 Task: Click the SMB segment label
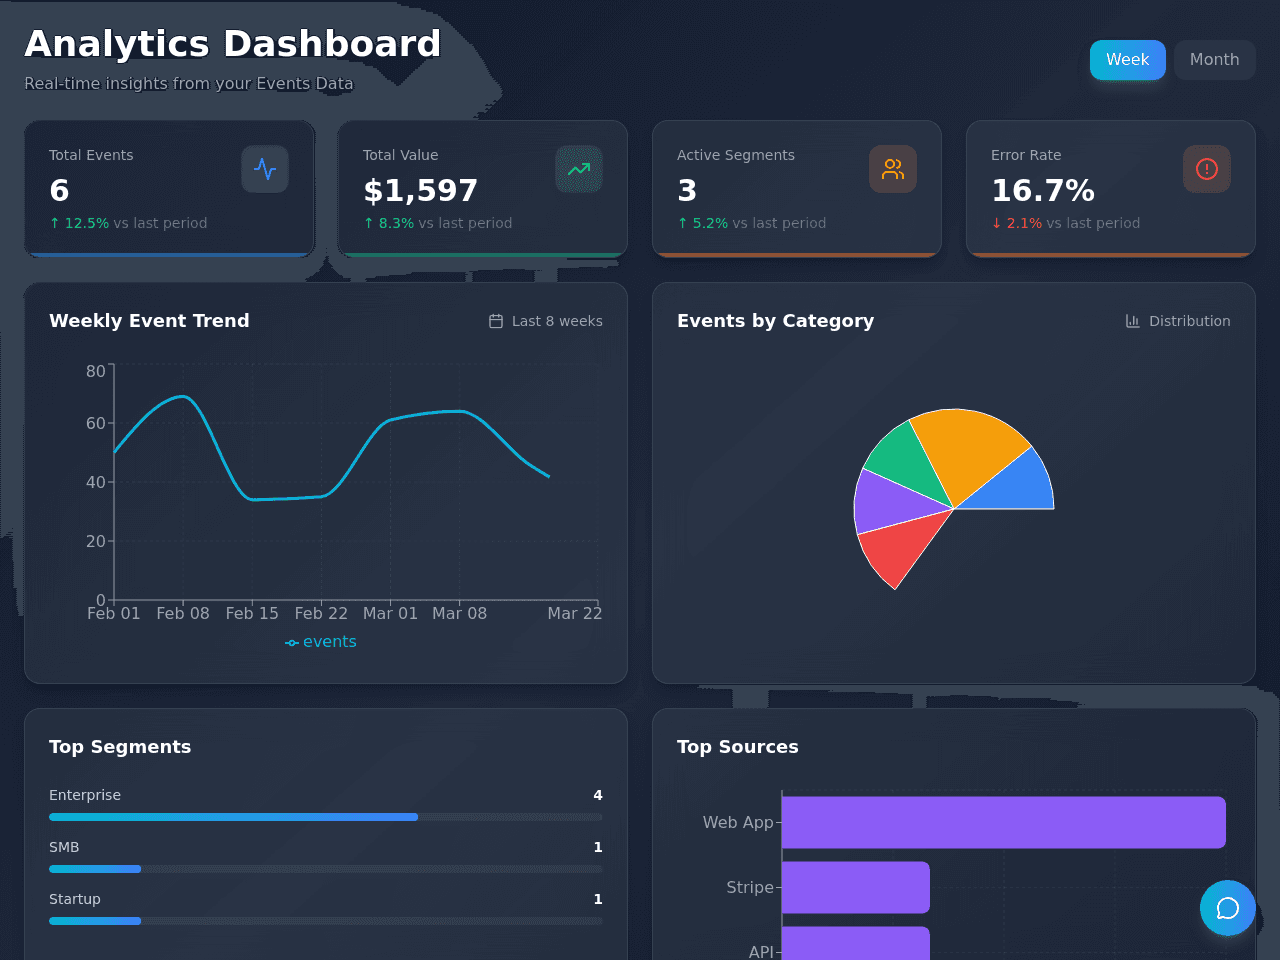pos(64,847)
